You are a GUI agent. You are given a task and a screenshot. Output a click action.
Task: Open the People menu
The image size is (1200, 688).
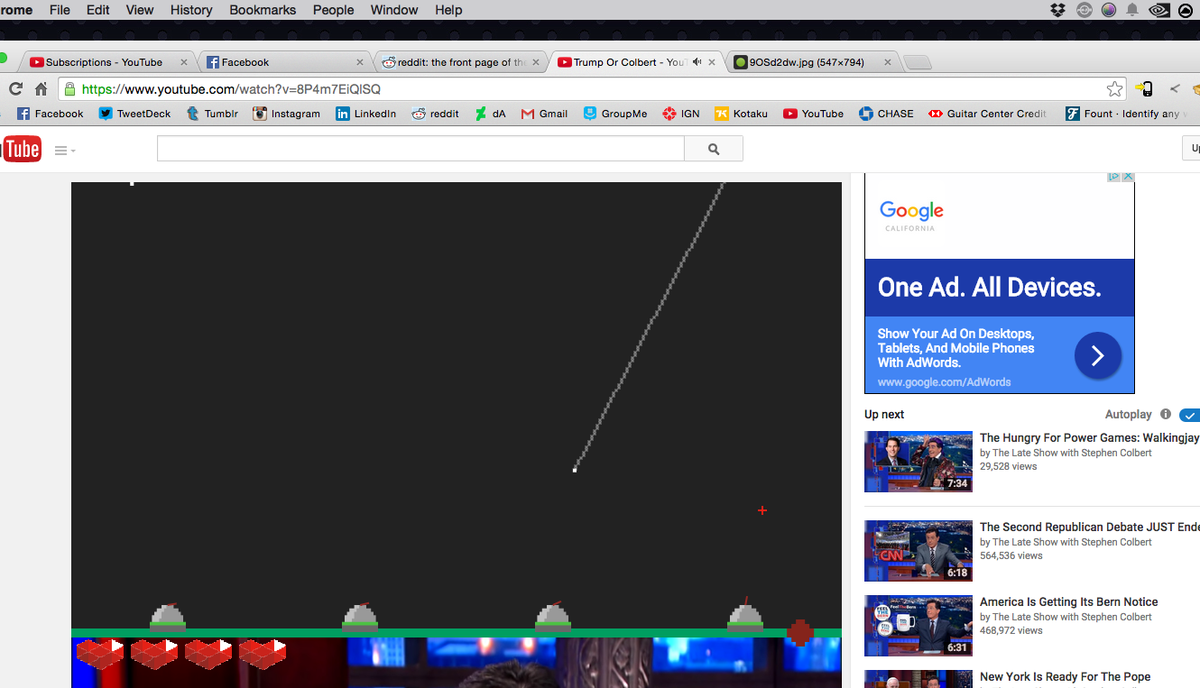(x=333, y=10)
